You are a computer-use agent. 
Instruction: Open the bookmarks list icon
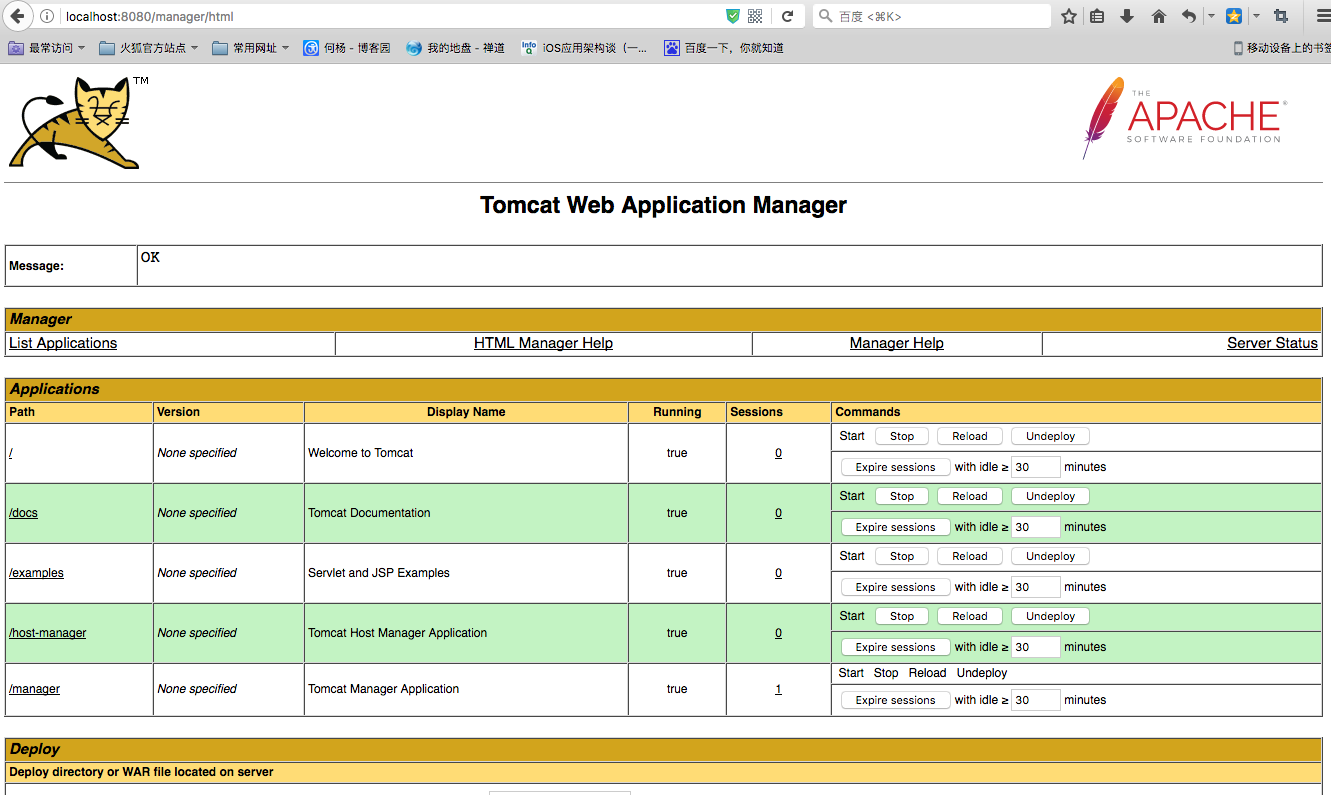click(1098, 16)
